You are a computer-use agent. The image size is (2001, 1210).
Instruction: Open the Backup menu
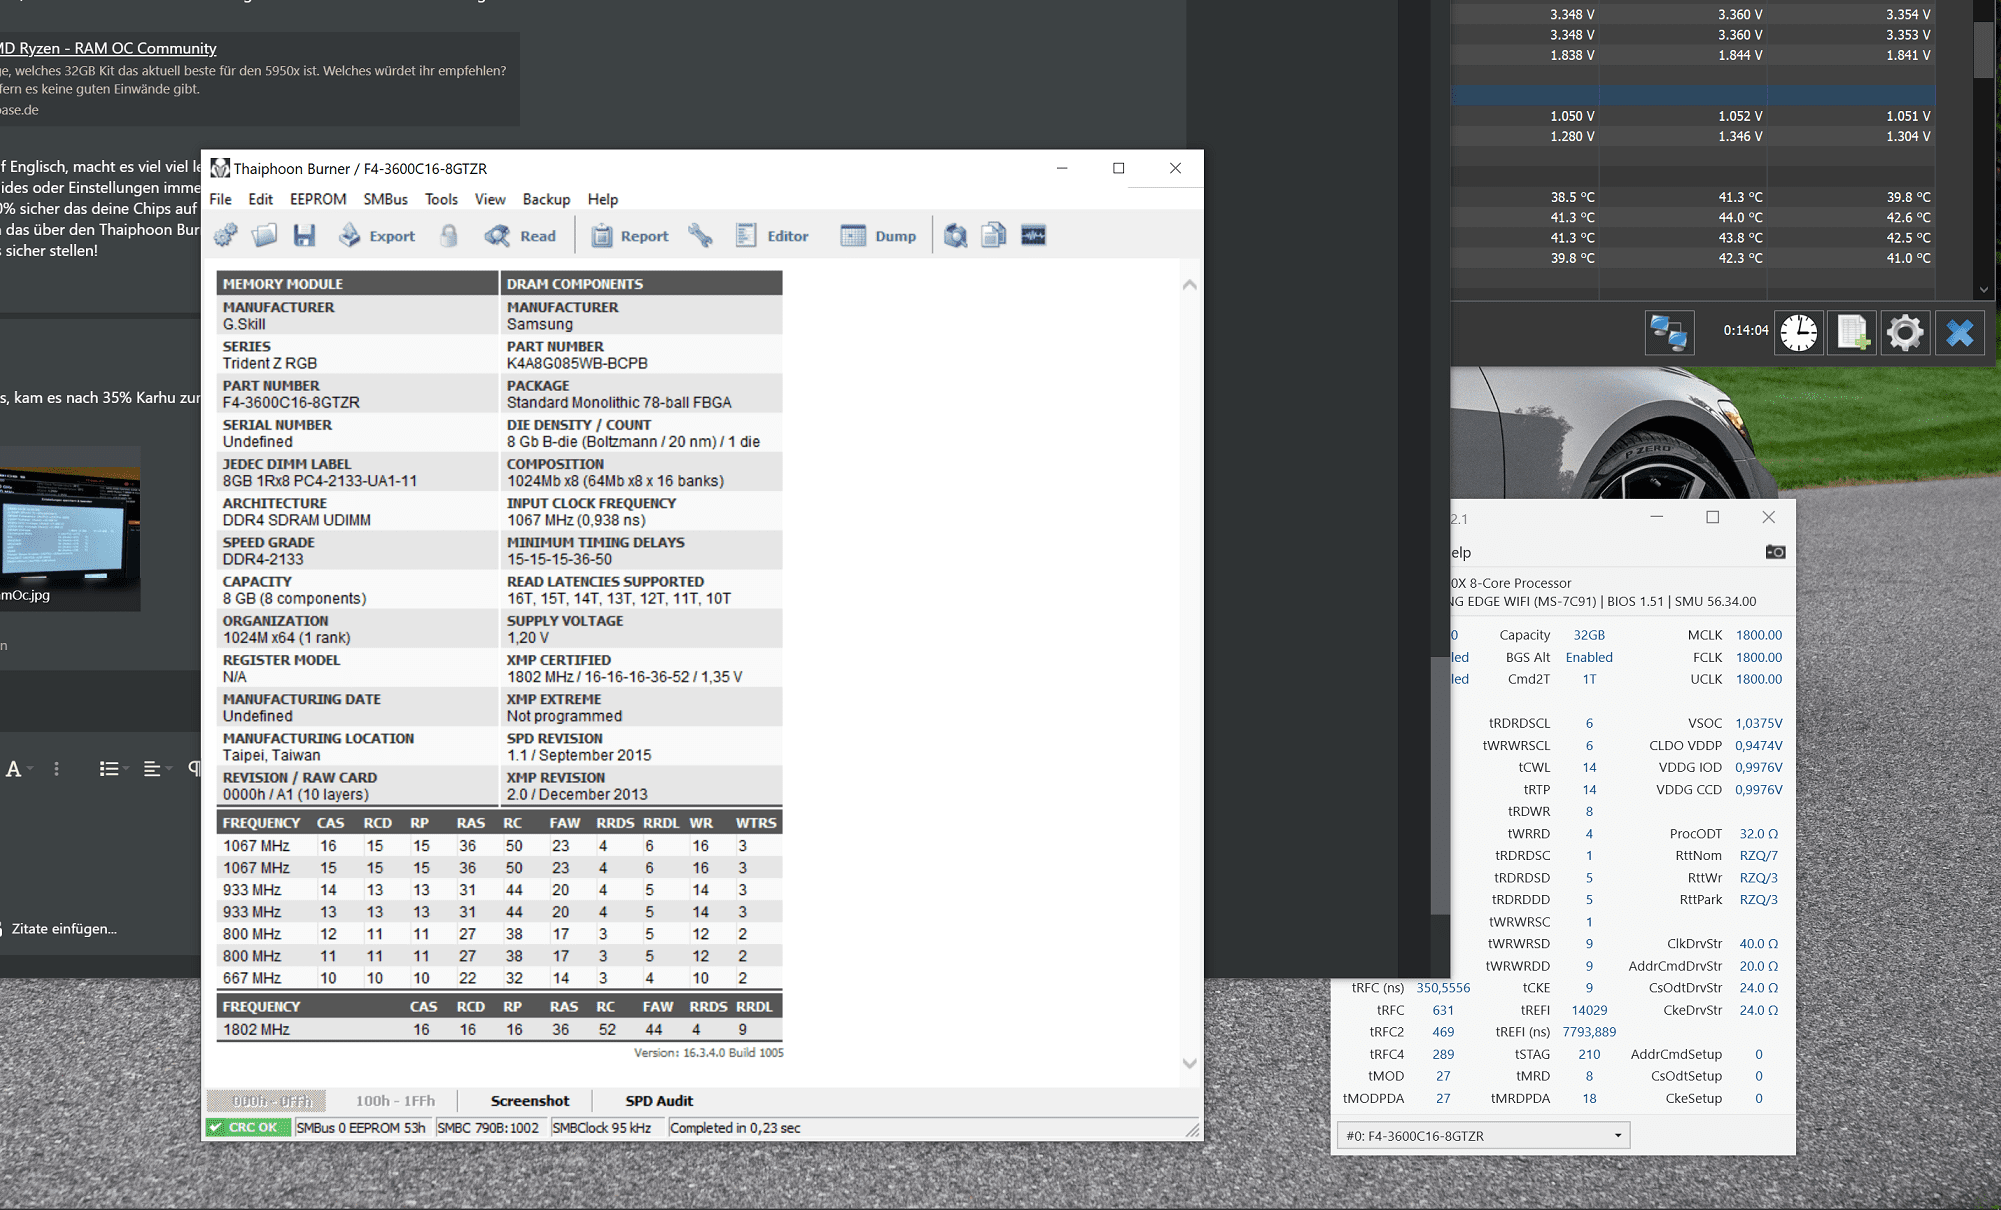[x=546, y=199]
